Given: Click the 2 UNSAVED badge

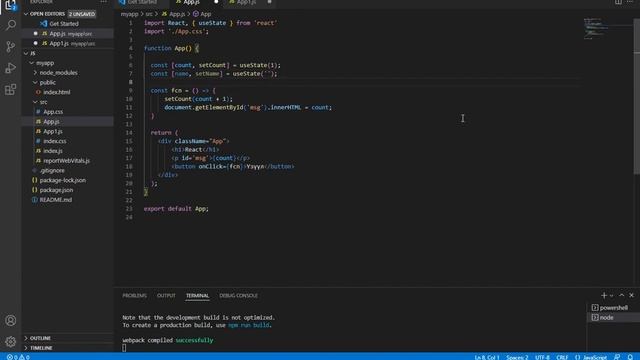Looking at the screenshot, I should [82, 14].
